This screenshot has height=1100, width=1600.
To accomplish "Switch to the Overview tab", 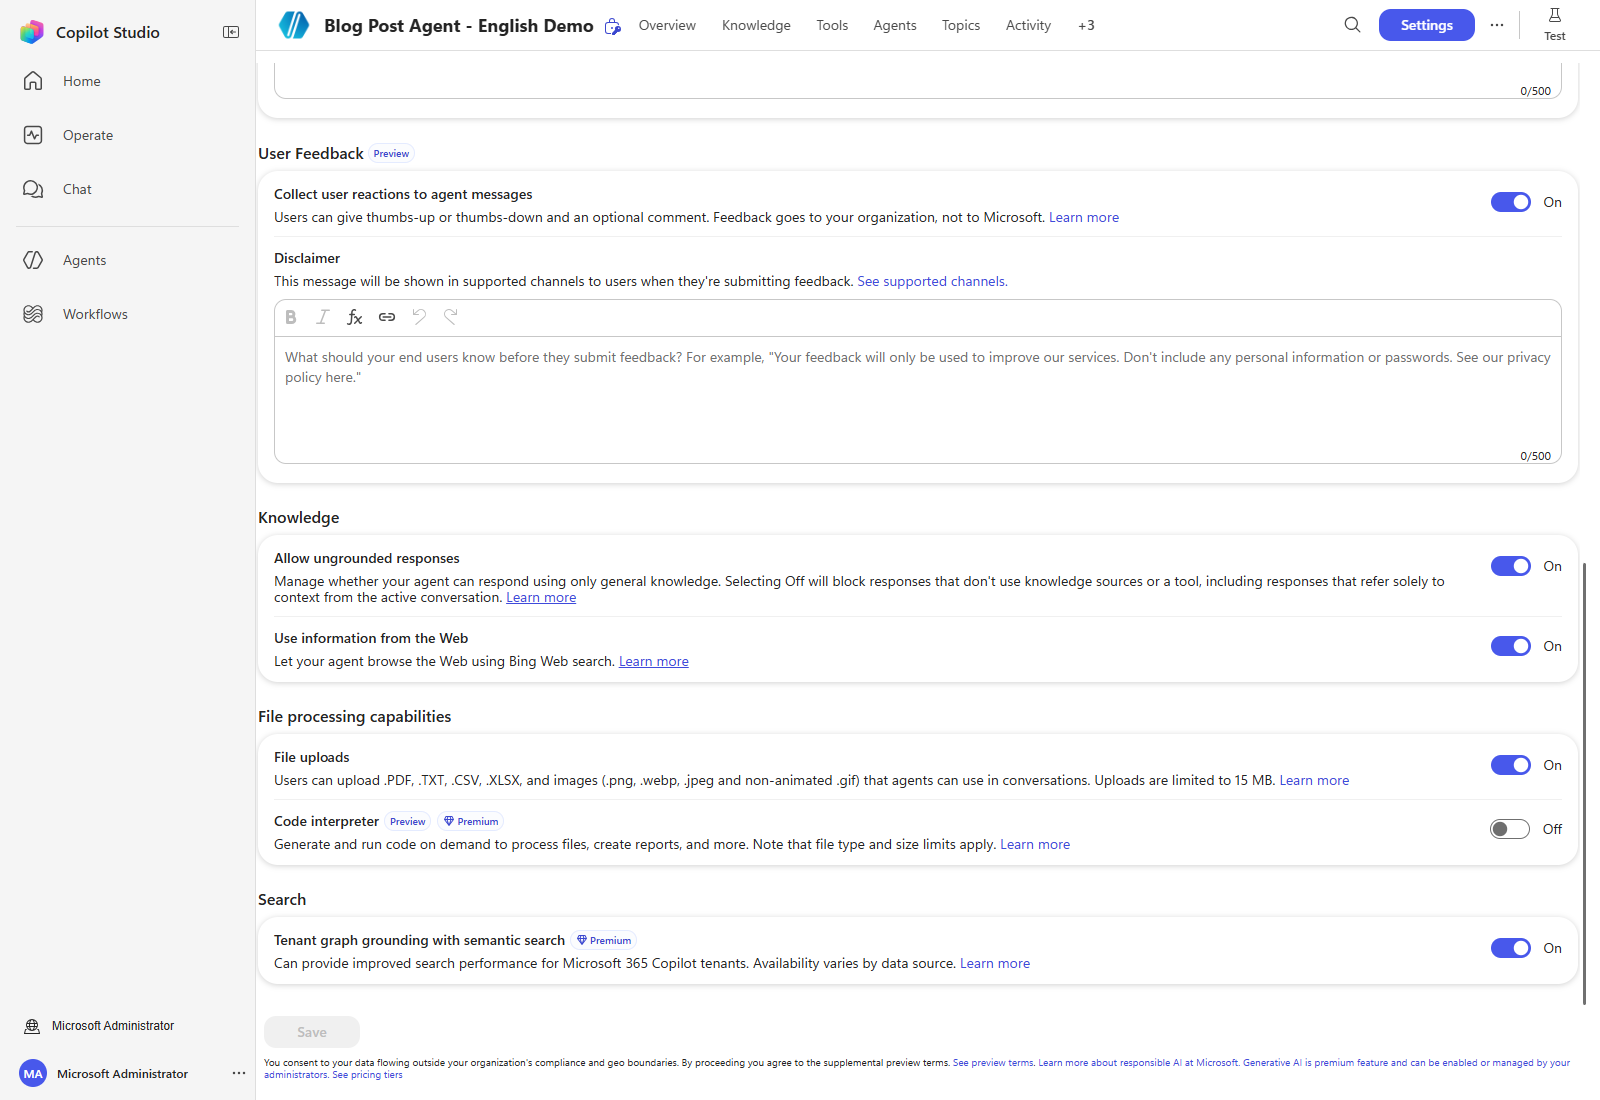I will (667, 25).
